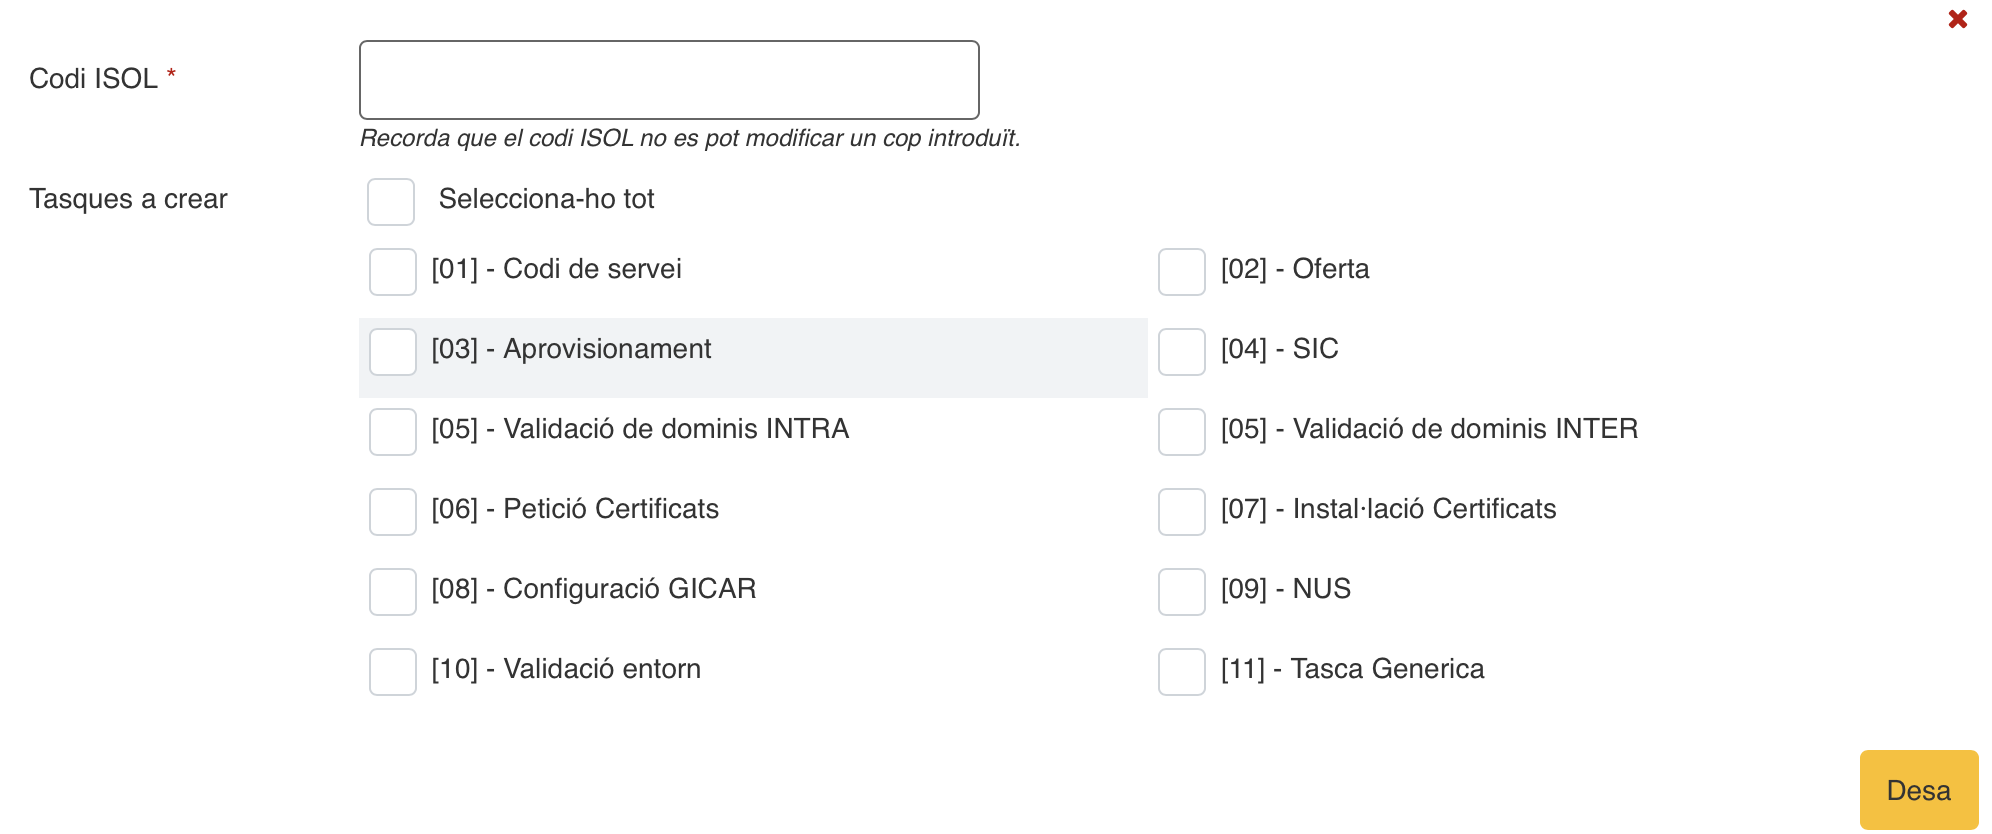
Task: Select the [09] NUS checkbox
Action: coord(1181,592)
